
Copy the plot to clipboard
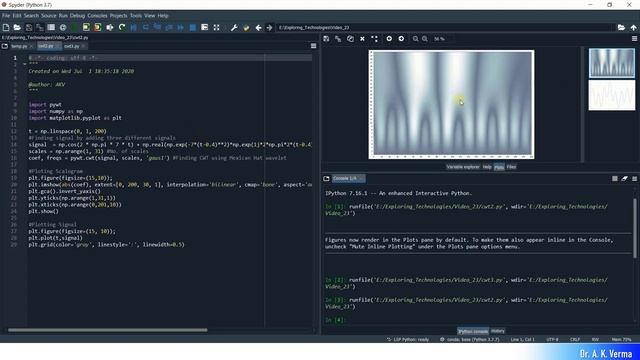(350, 39)
